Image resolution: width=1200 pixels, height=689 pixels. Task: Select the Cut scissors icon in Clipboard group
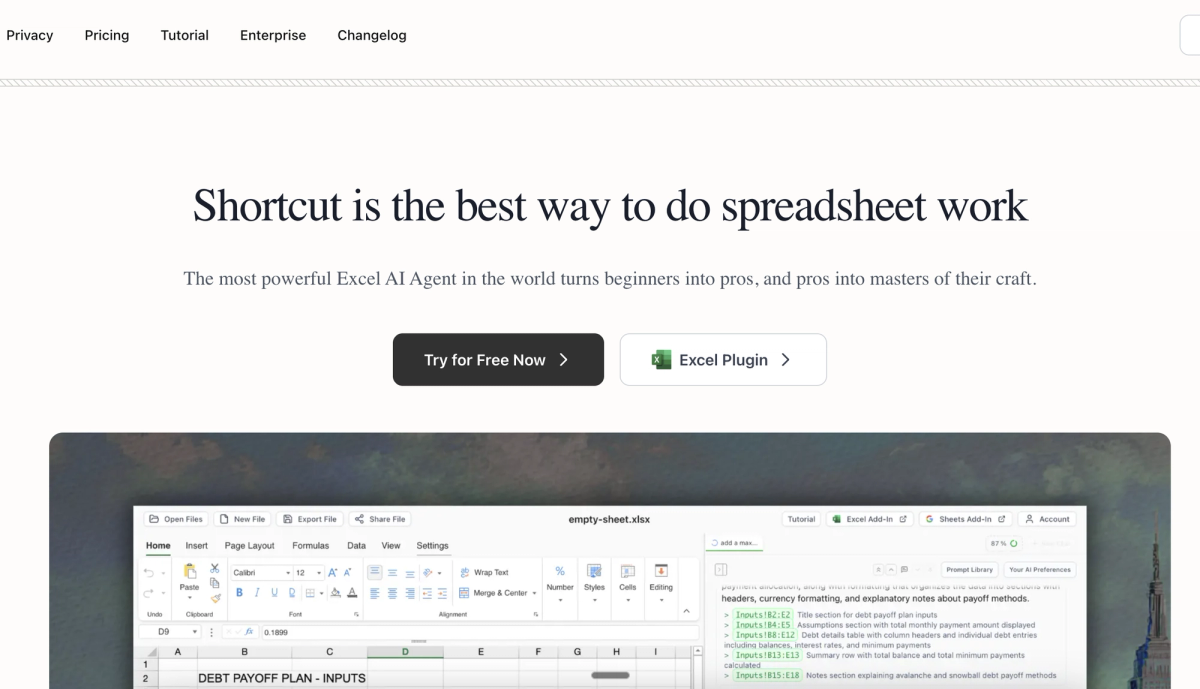pyautogui.click(x=214, y=568)
